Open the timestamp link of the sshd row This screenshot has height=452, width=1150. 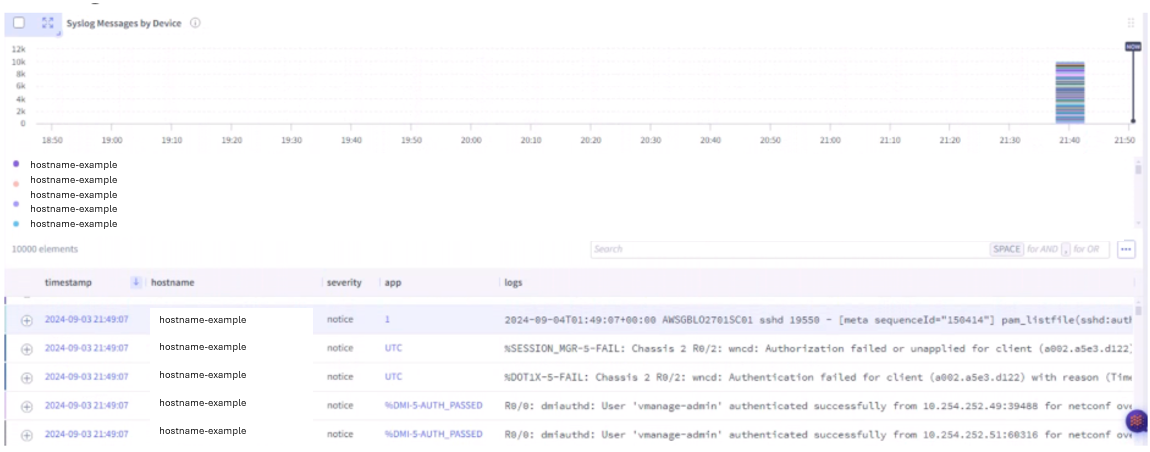click(87, 320)
